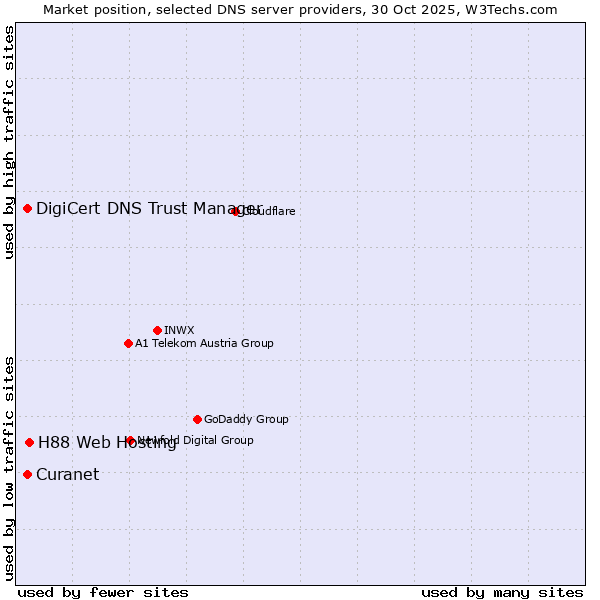600x600 pixels.
Task: Click the chart title mentioning W3Techs.com
Action: 300,9
